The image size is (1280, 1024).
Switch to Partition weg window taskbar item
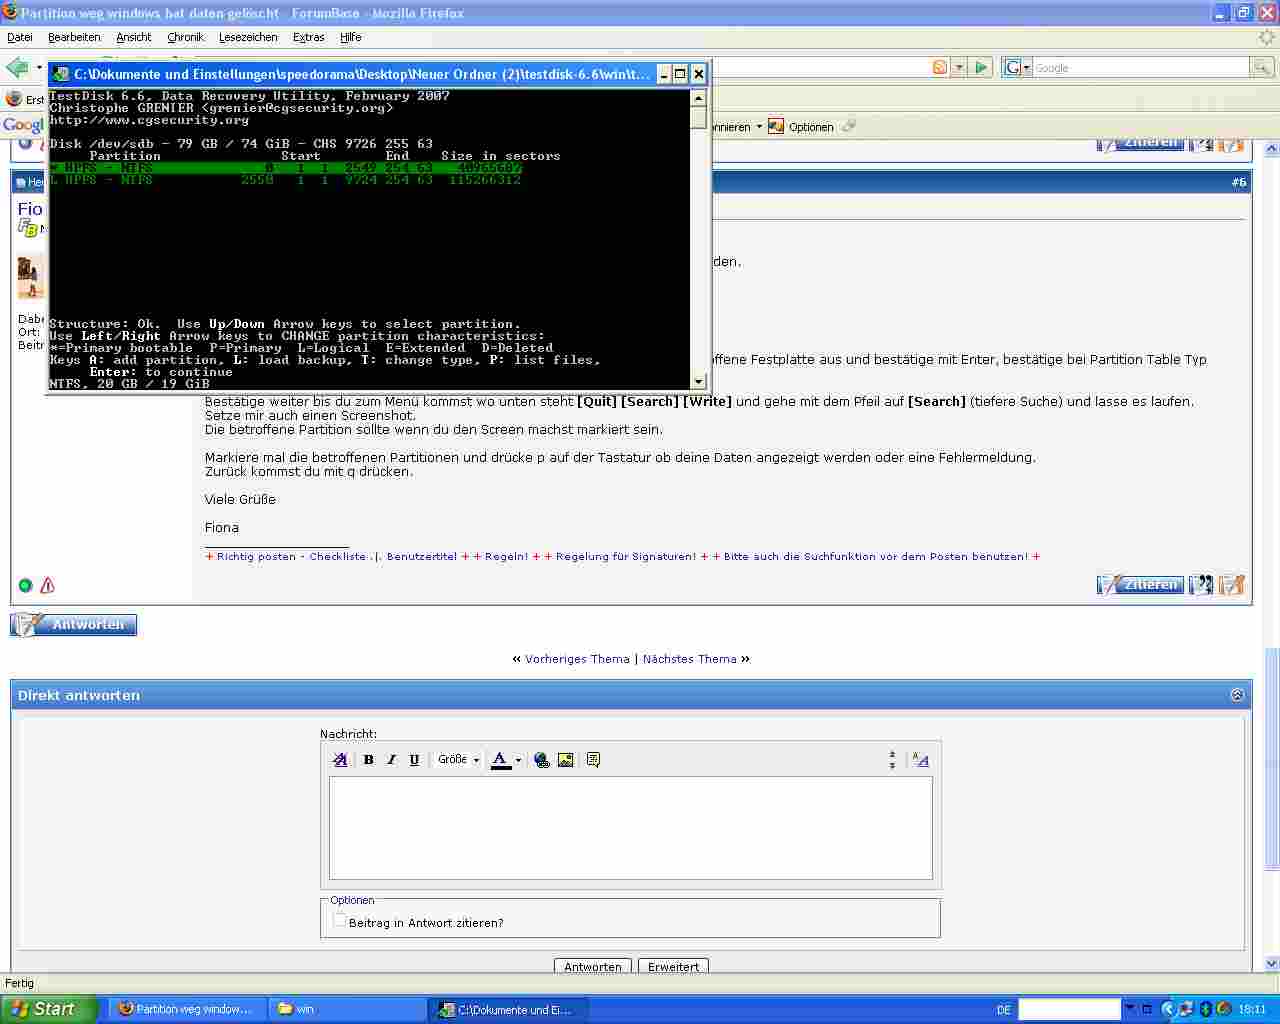click(188, 1009)
